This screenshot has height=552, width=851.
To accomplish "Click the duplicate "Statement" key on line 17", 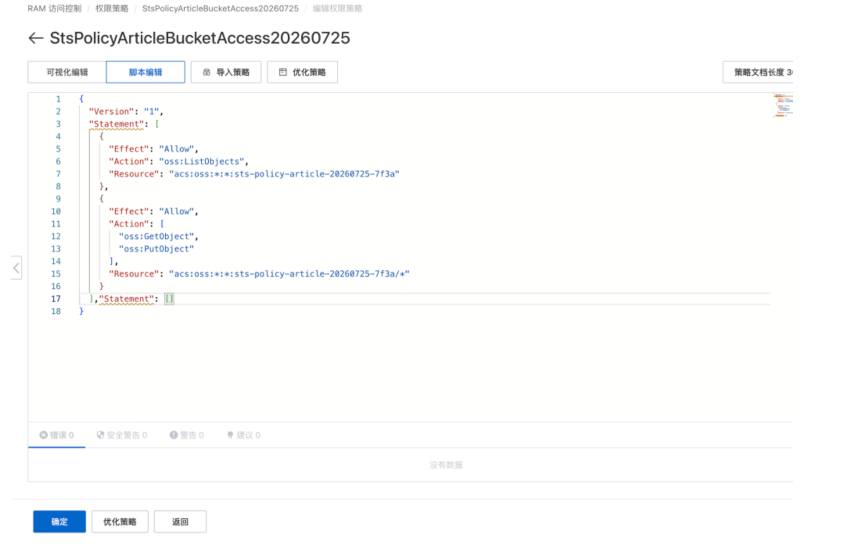I will (126, 299).
